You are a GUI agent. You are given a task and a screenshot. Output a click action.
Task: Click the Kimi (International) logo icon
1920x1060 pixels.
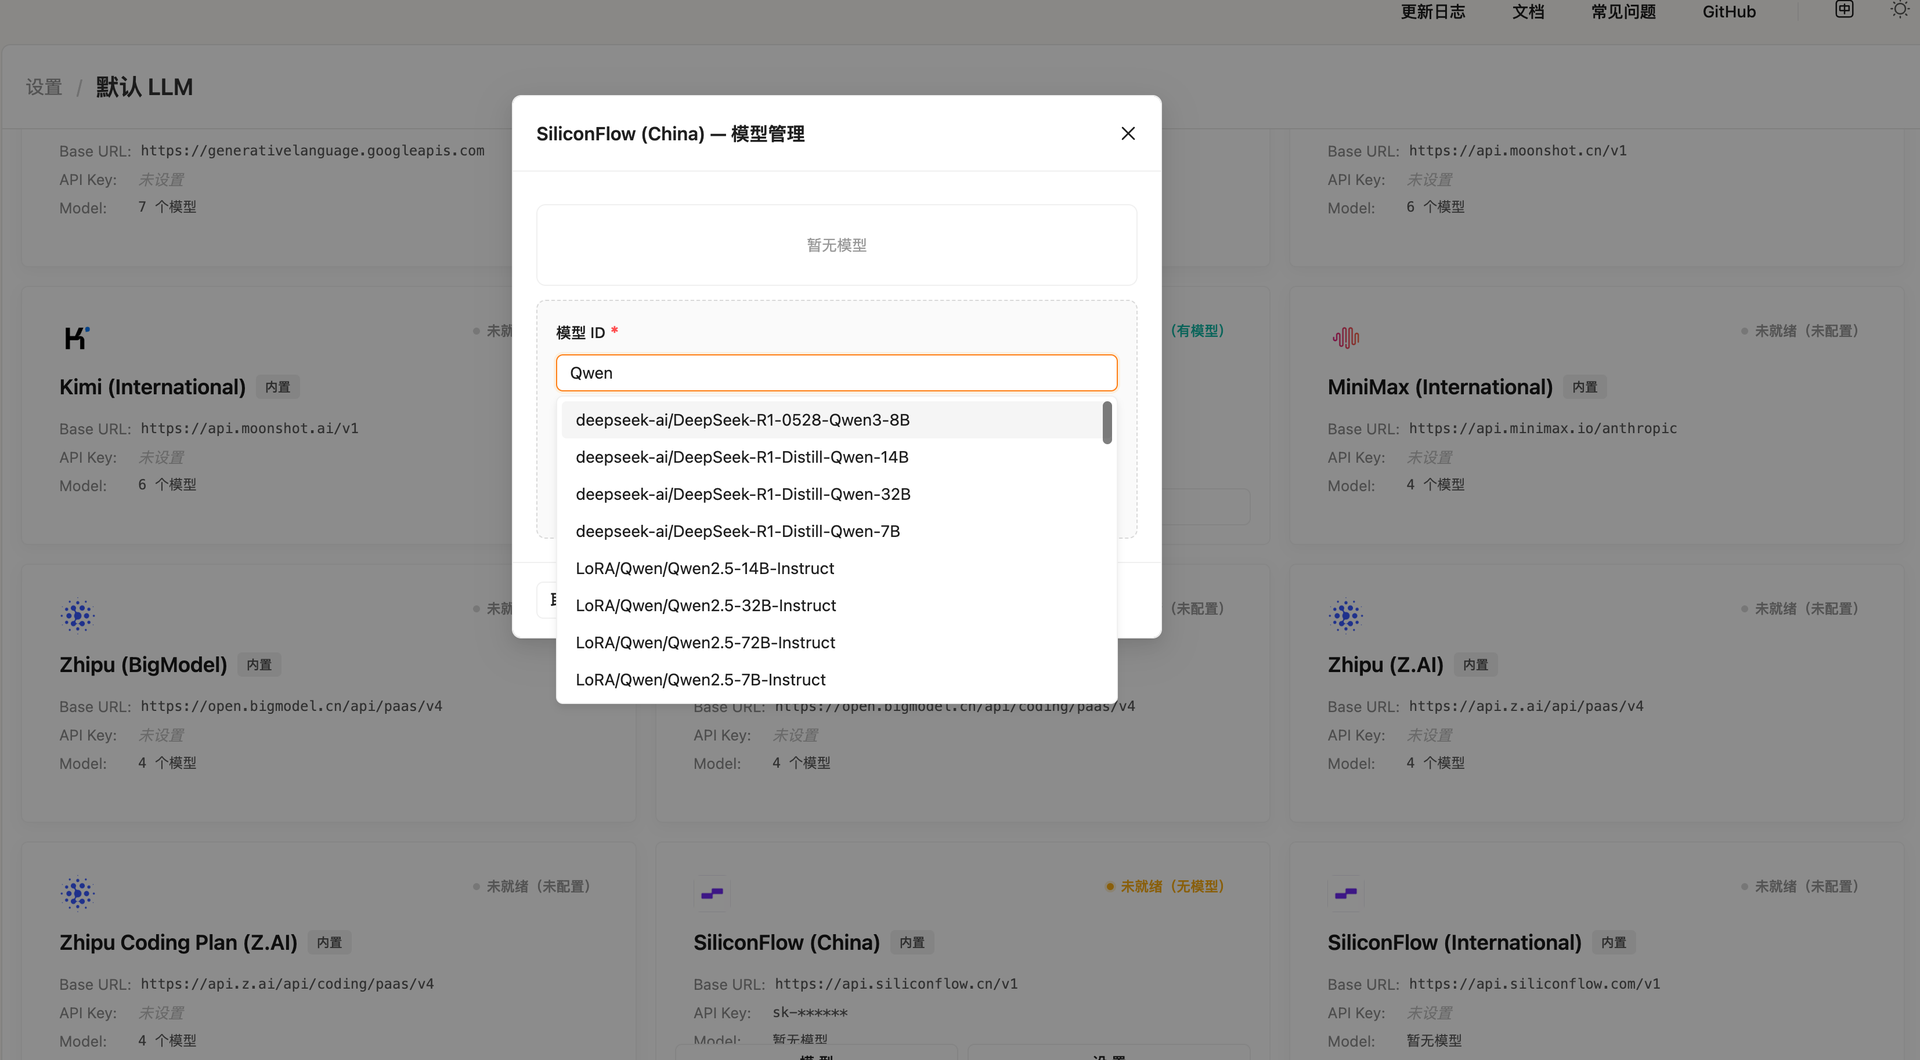click(x=77, y=338)
